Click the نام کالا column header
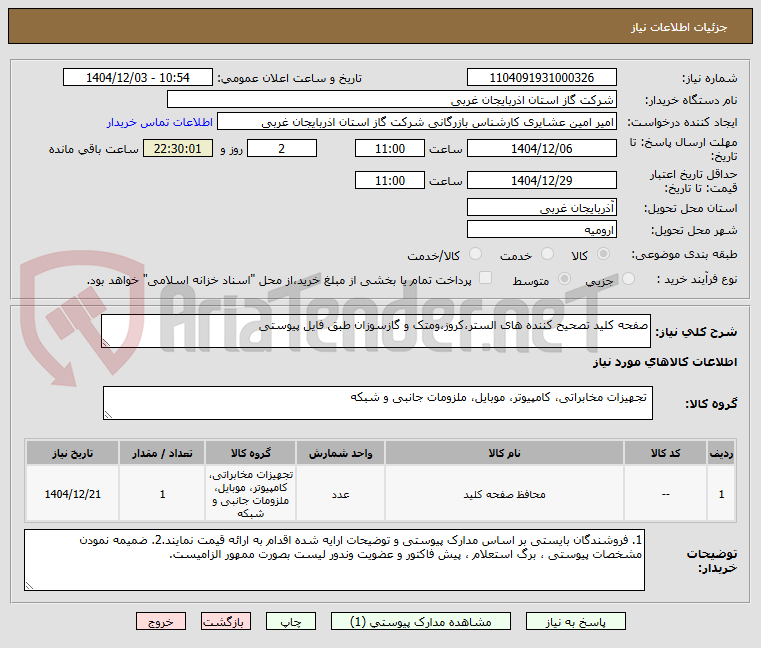 [504, 453]
